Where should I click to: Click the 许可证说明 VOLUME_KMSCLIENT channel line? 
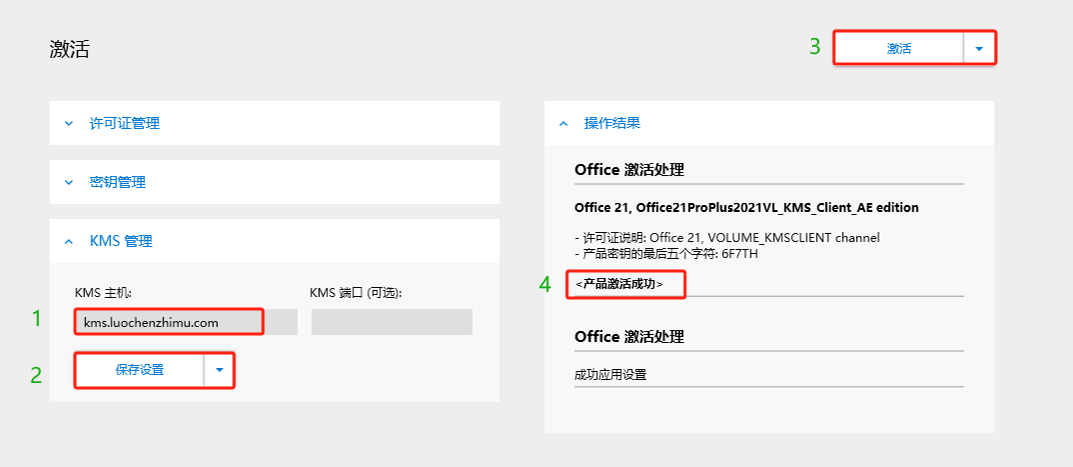pyautogui.click(x=727, y=238)
